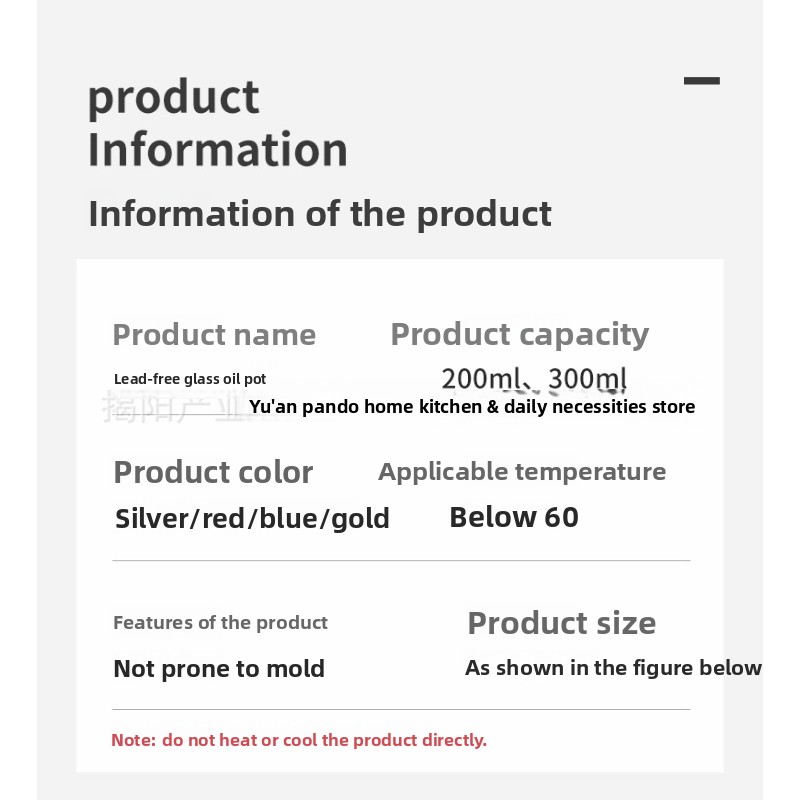Screen dimensions: 800x800
Task: Click "Silver/red/blue/gold" color options text
Action: click(252, 518)
